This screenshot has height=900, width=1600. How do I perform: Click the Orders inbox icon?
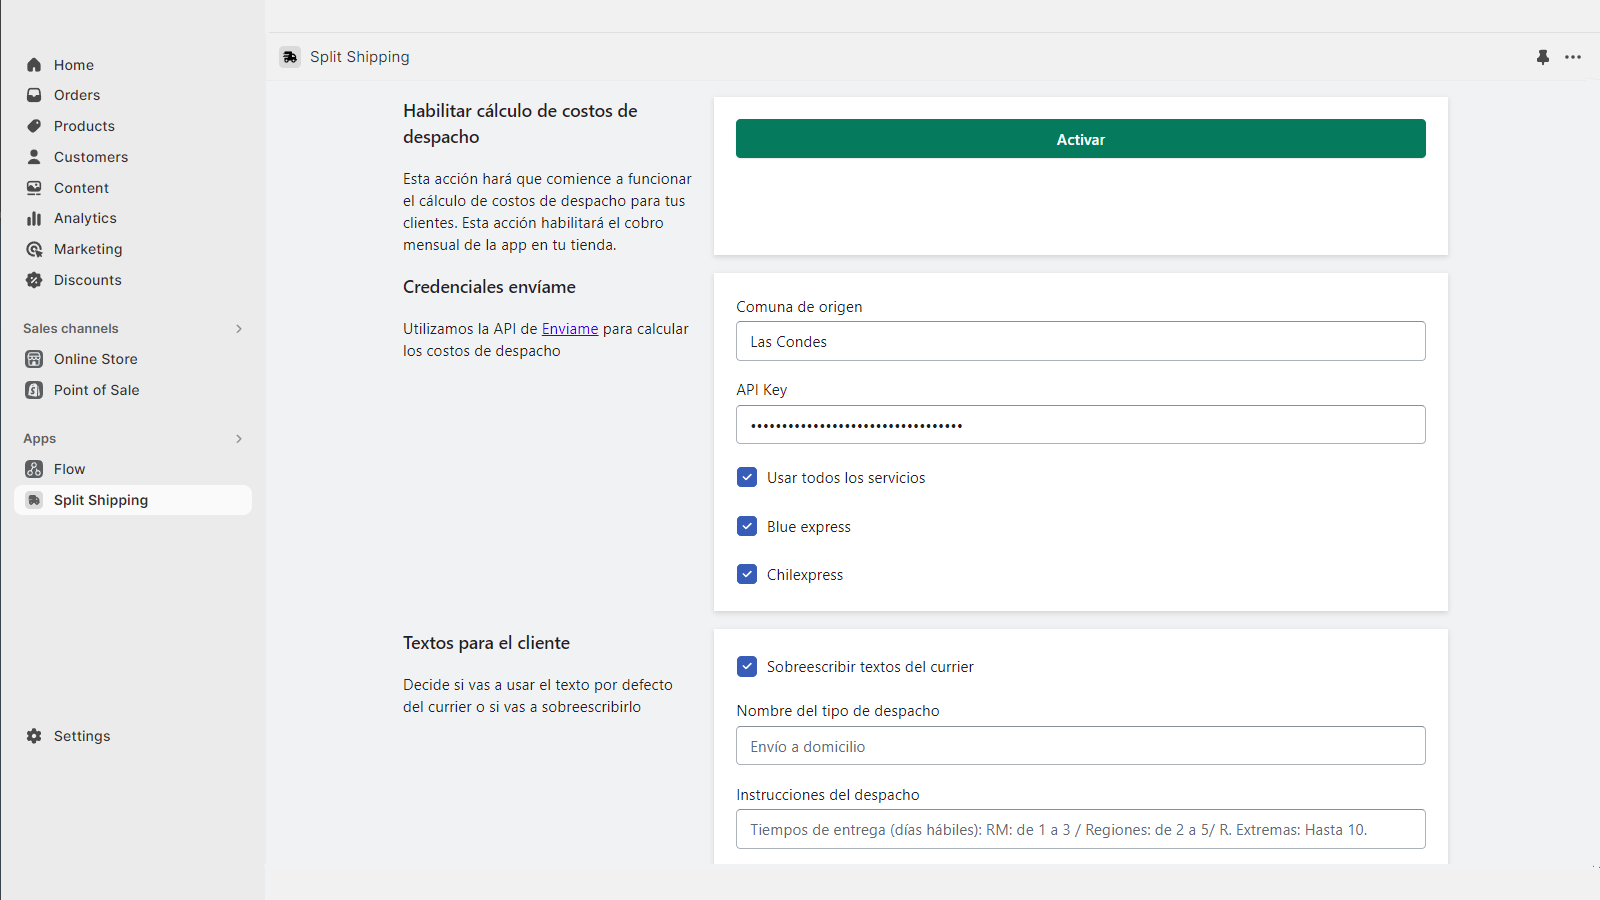pyautogui.click(x=34, y=95)
